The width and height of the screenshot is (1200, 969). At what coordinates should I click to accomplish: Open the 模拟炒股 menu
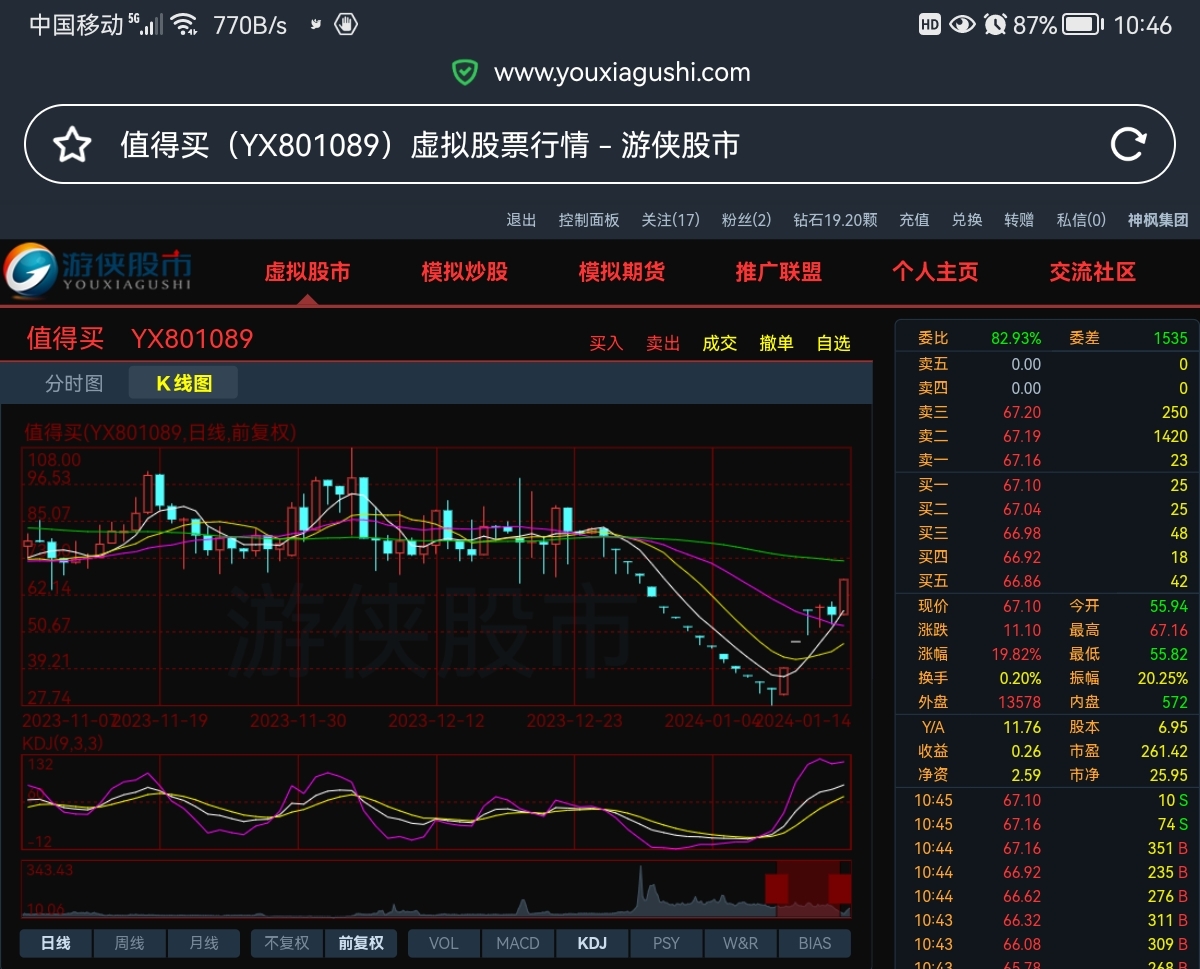click(464, 272)
